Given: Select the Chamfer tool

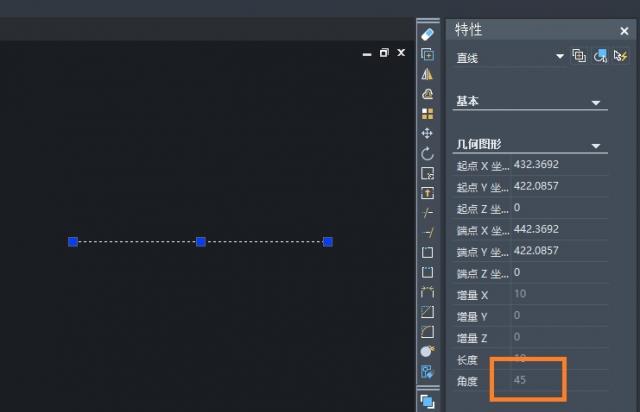Looking at the screenshot, I should pyautogui.click(x=427, y=312).
